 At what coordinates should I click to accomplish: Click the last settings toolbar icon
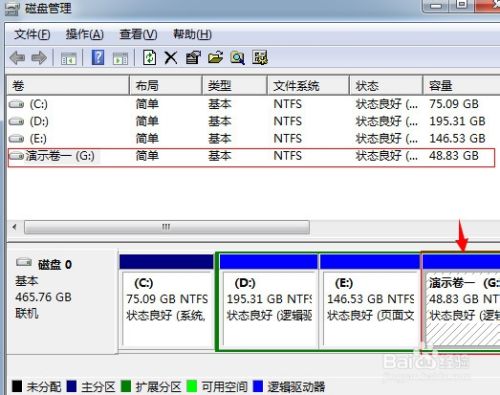260,58
